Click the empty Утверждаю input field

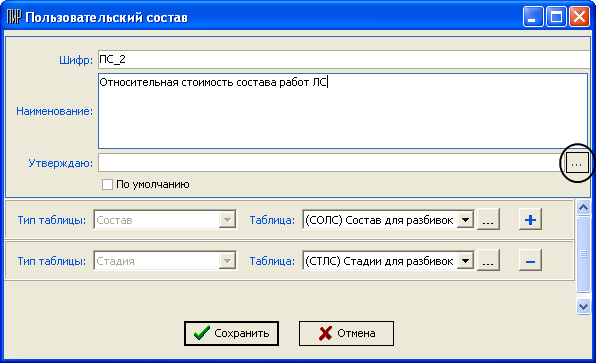click(332, 163)
